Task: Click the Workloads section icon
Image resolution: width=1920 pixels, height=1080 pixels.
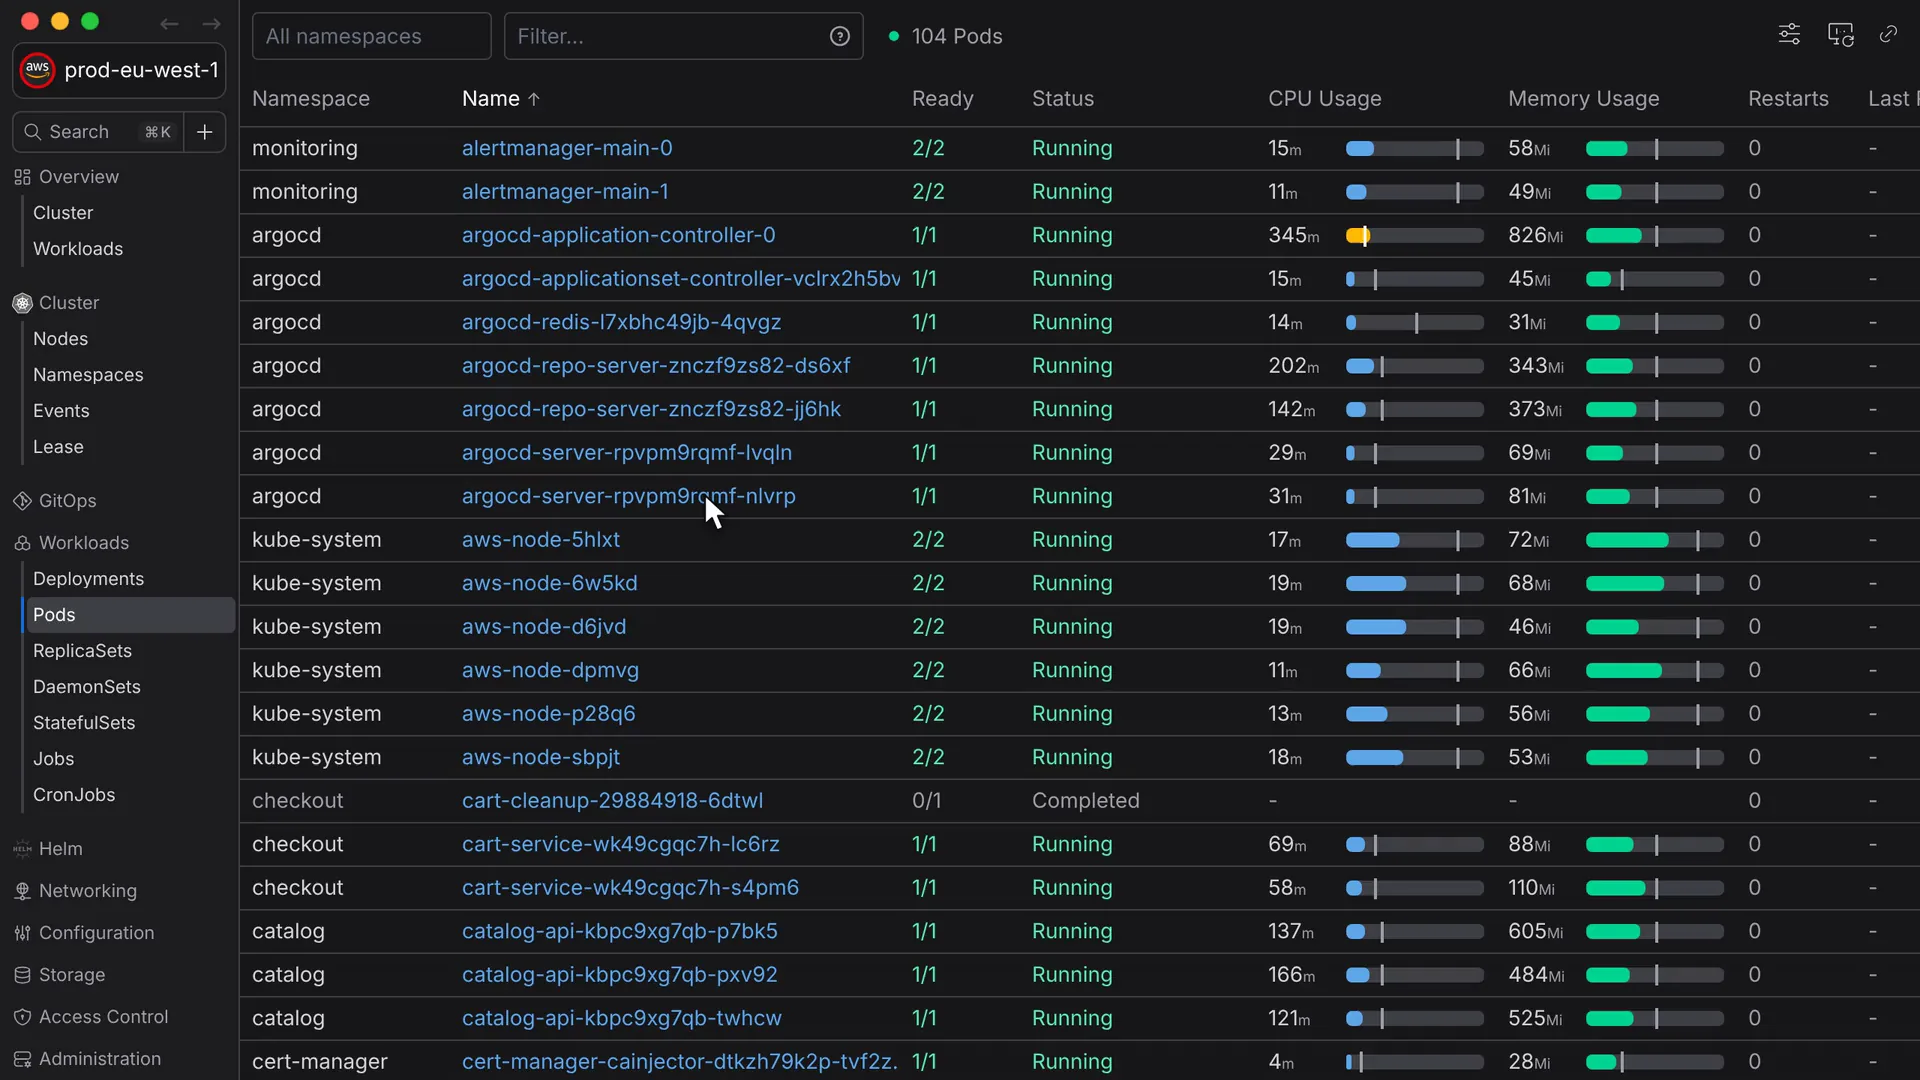Action: click(x=22, y=543)
